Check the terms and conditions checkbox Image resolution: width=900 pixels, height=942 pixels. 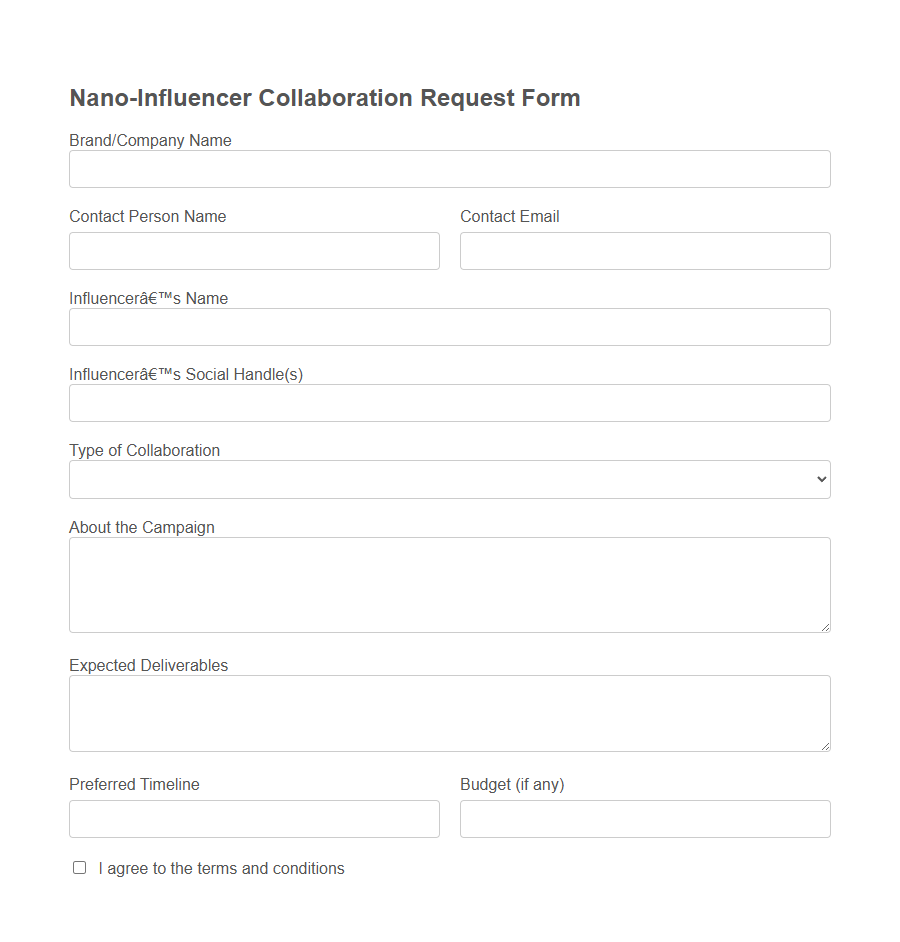pos(79,867)
